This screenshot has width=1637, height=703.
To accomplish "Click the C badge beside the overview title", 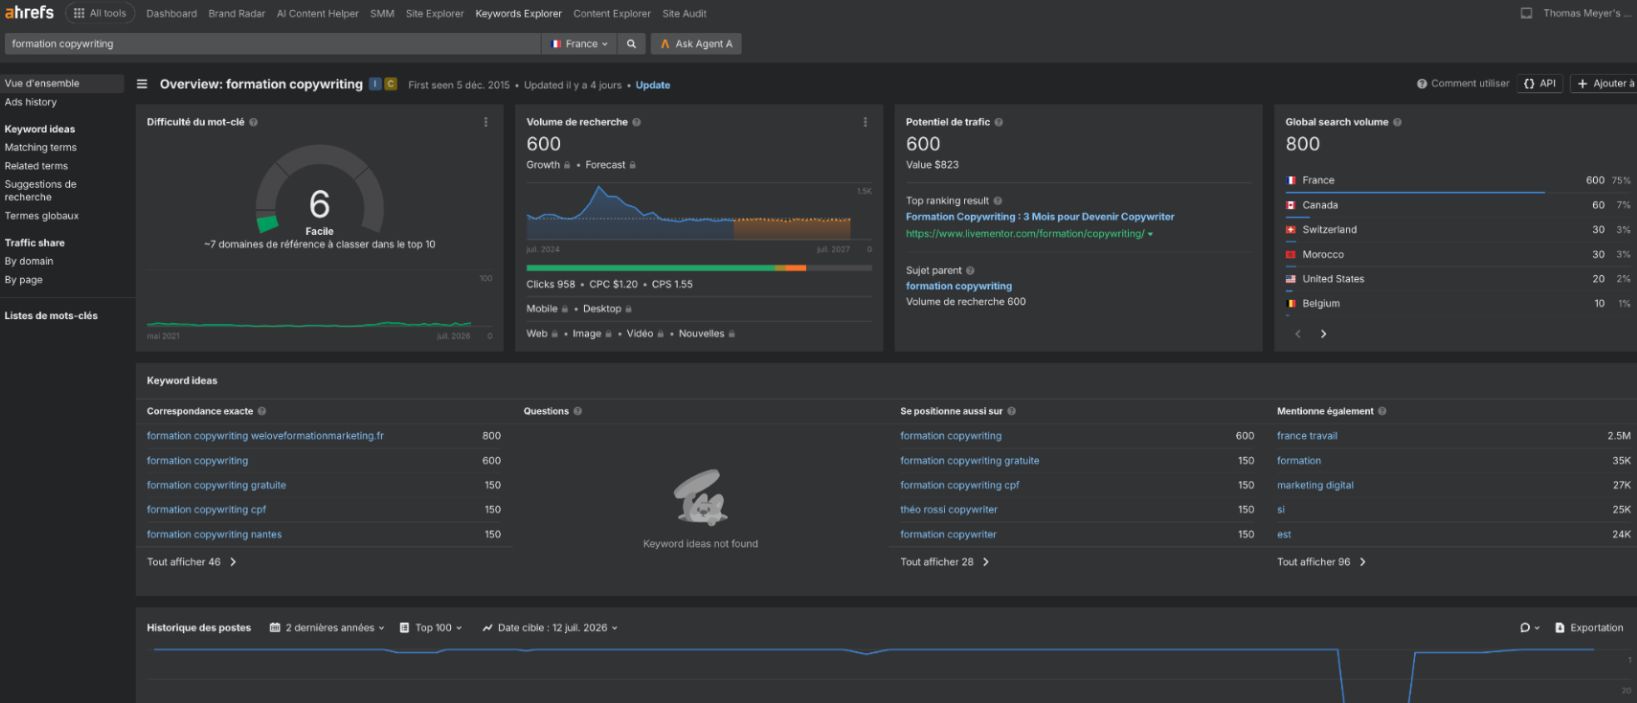I will pos(390,84).
